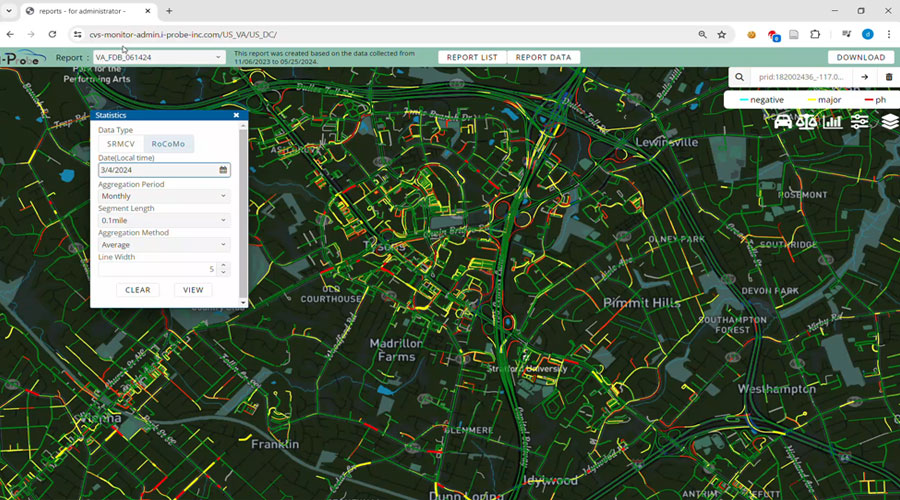Open the Report selection dropdown VA_FDB_061424
This screenshot has height=500, width=900.
(158, 58)
